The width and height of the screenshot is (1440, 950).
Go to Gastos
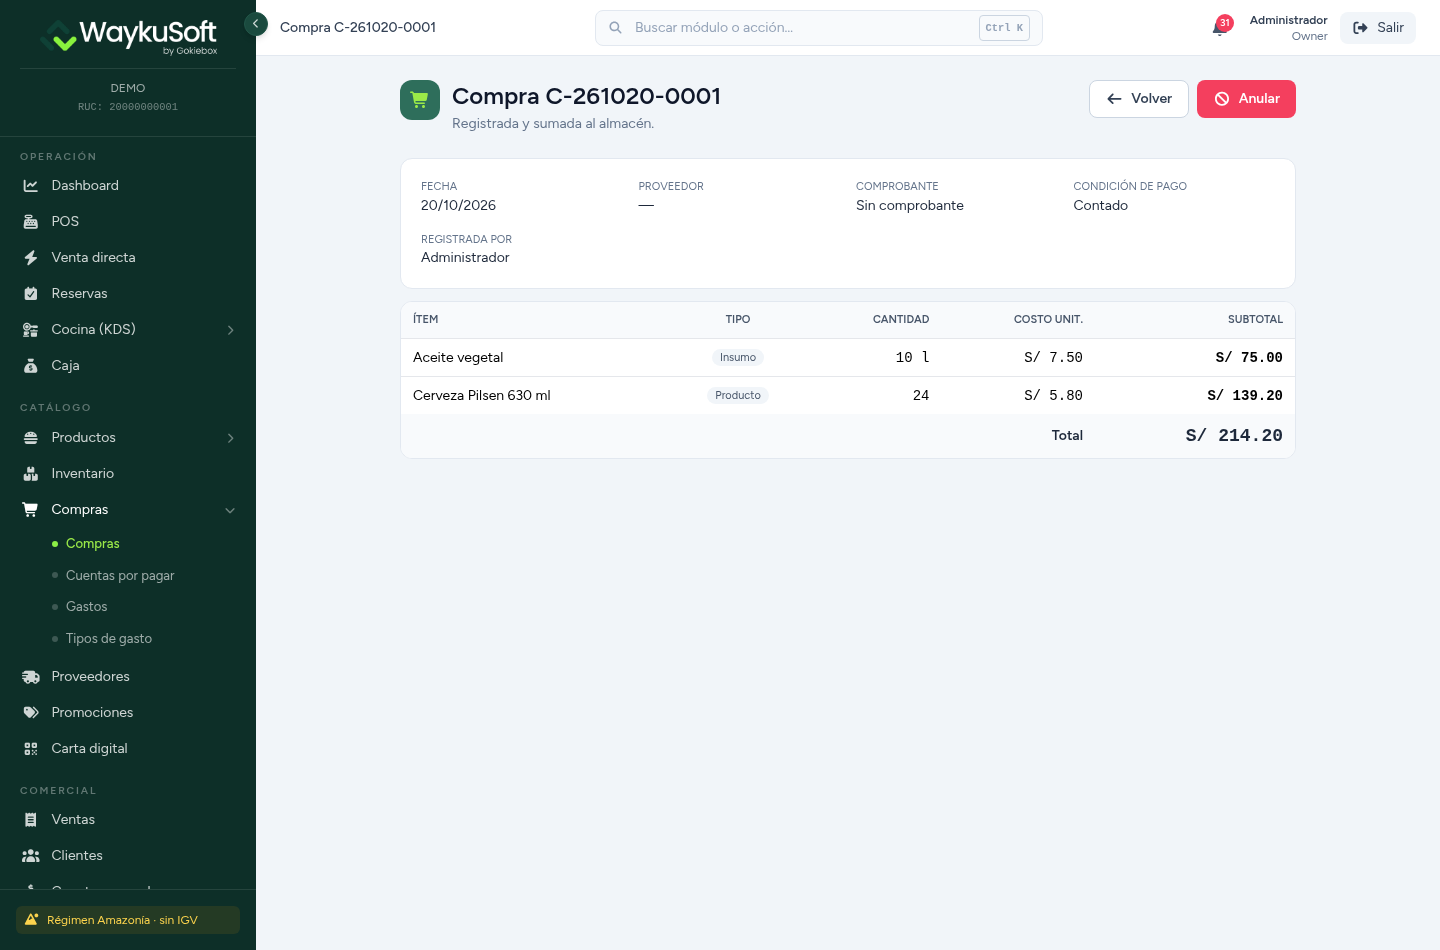tap(86, 607)
